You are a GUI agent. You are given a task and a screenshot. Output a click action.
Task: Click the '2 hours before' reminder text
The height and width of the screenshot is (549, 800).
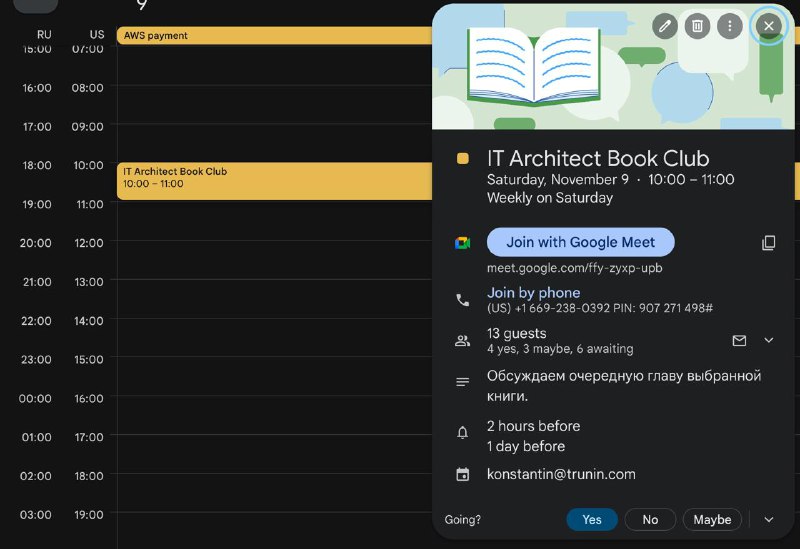pos(533,426)
